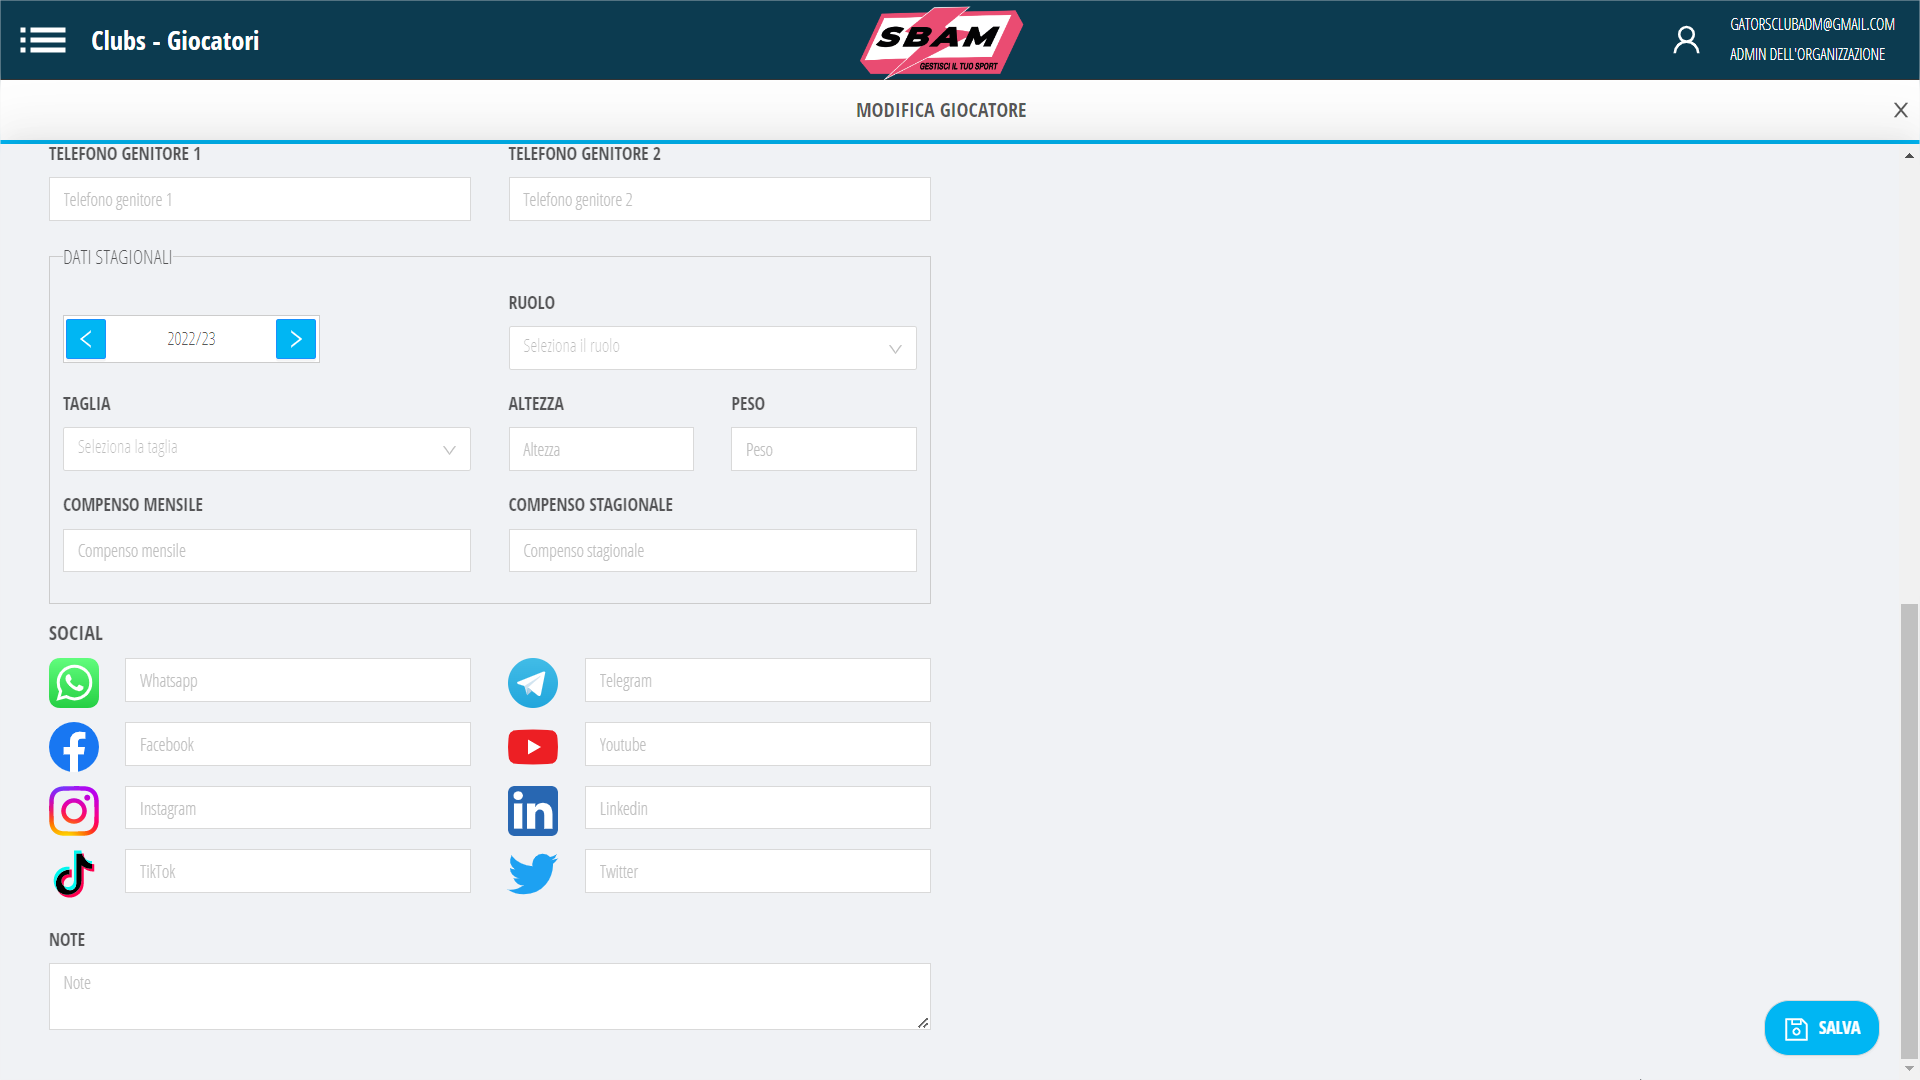1920x1080 pixels.
Task: Open the Ruolo dropdown
Action: tap(712, 348)
